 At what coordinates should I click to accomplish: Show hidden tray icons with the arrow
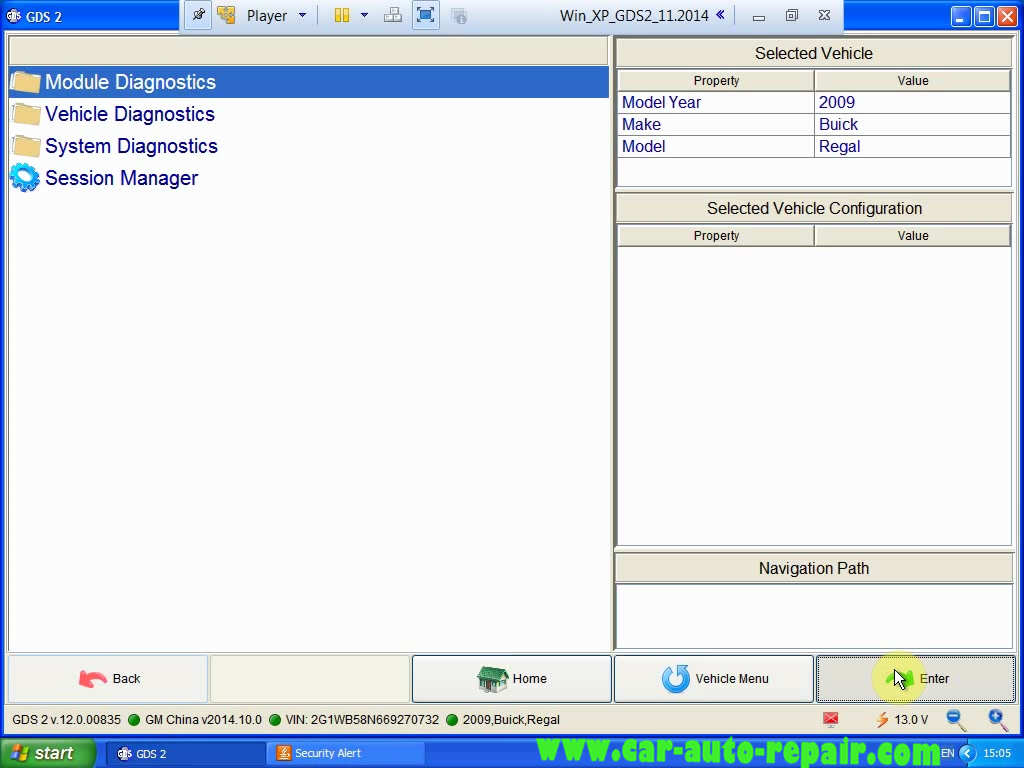[x=967, y=754]
